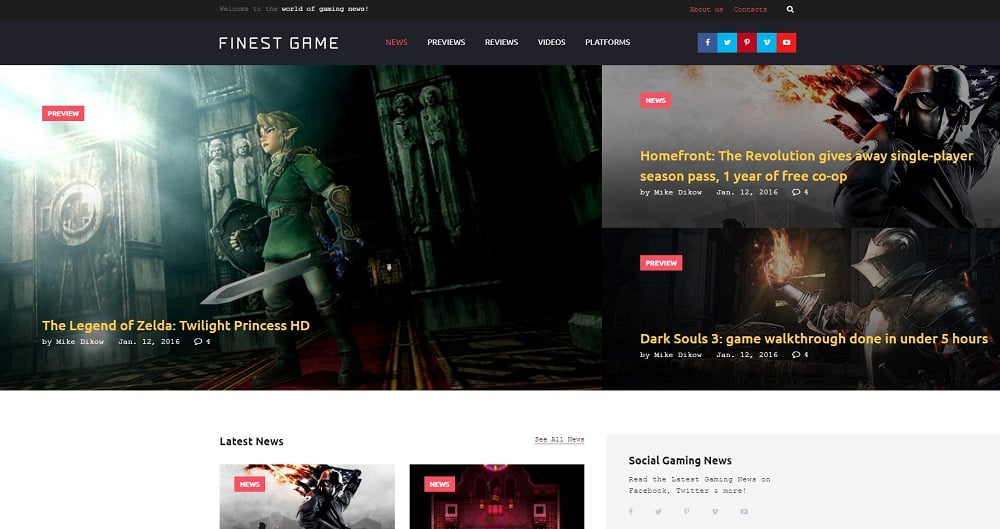Click Jan. 12, 2016 date under Zelda article
The height and width of the screenshot is (529, 1000).
(x=149, y=342)
